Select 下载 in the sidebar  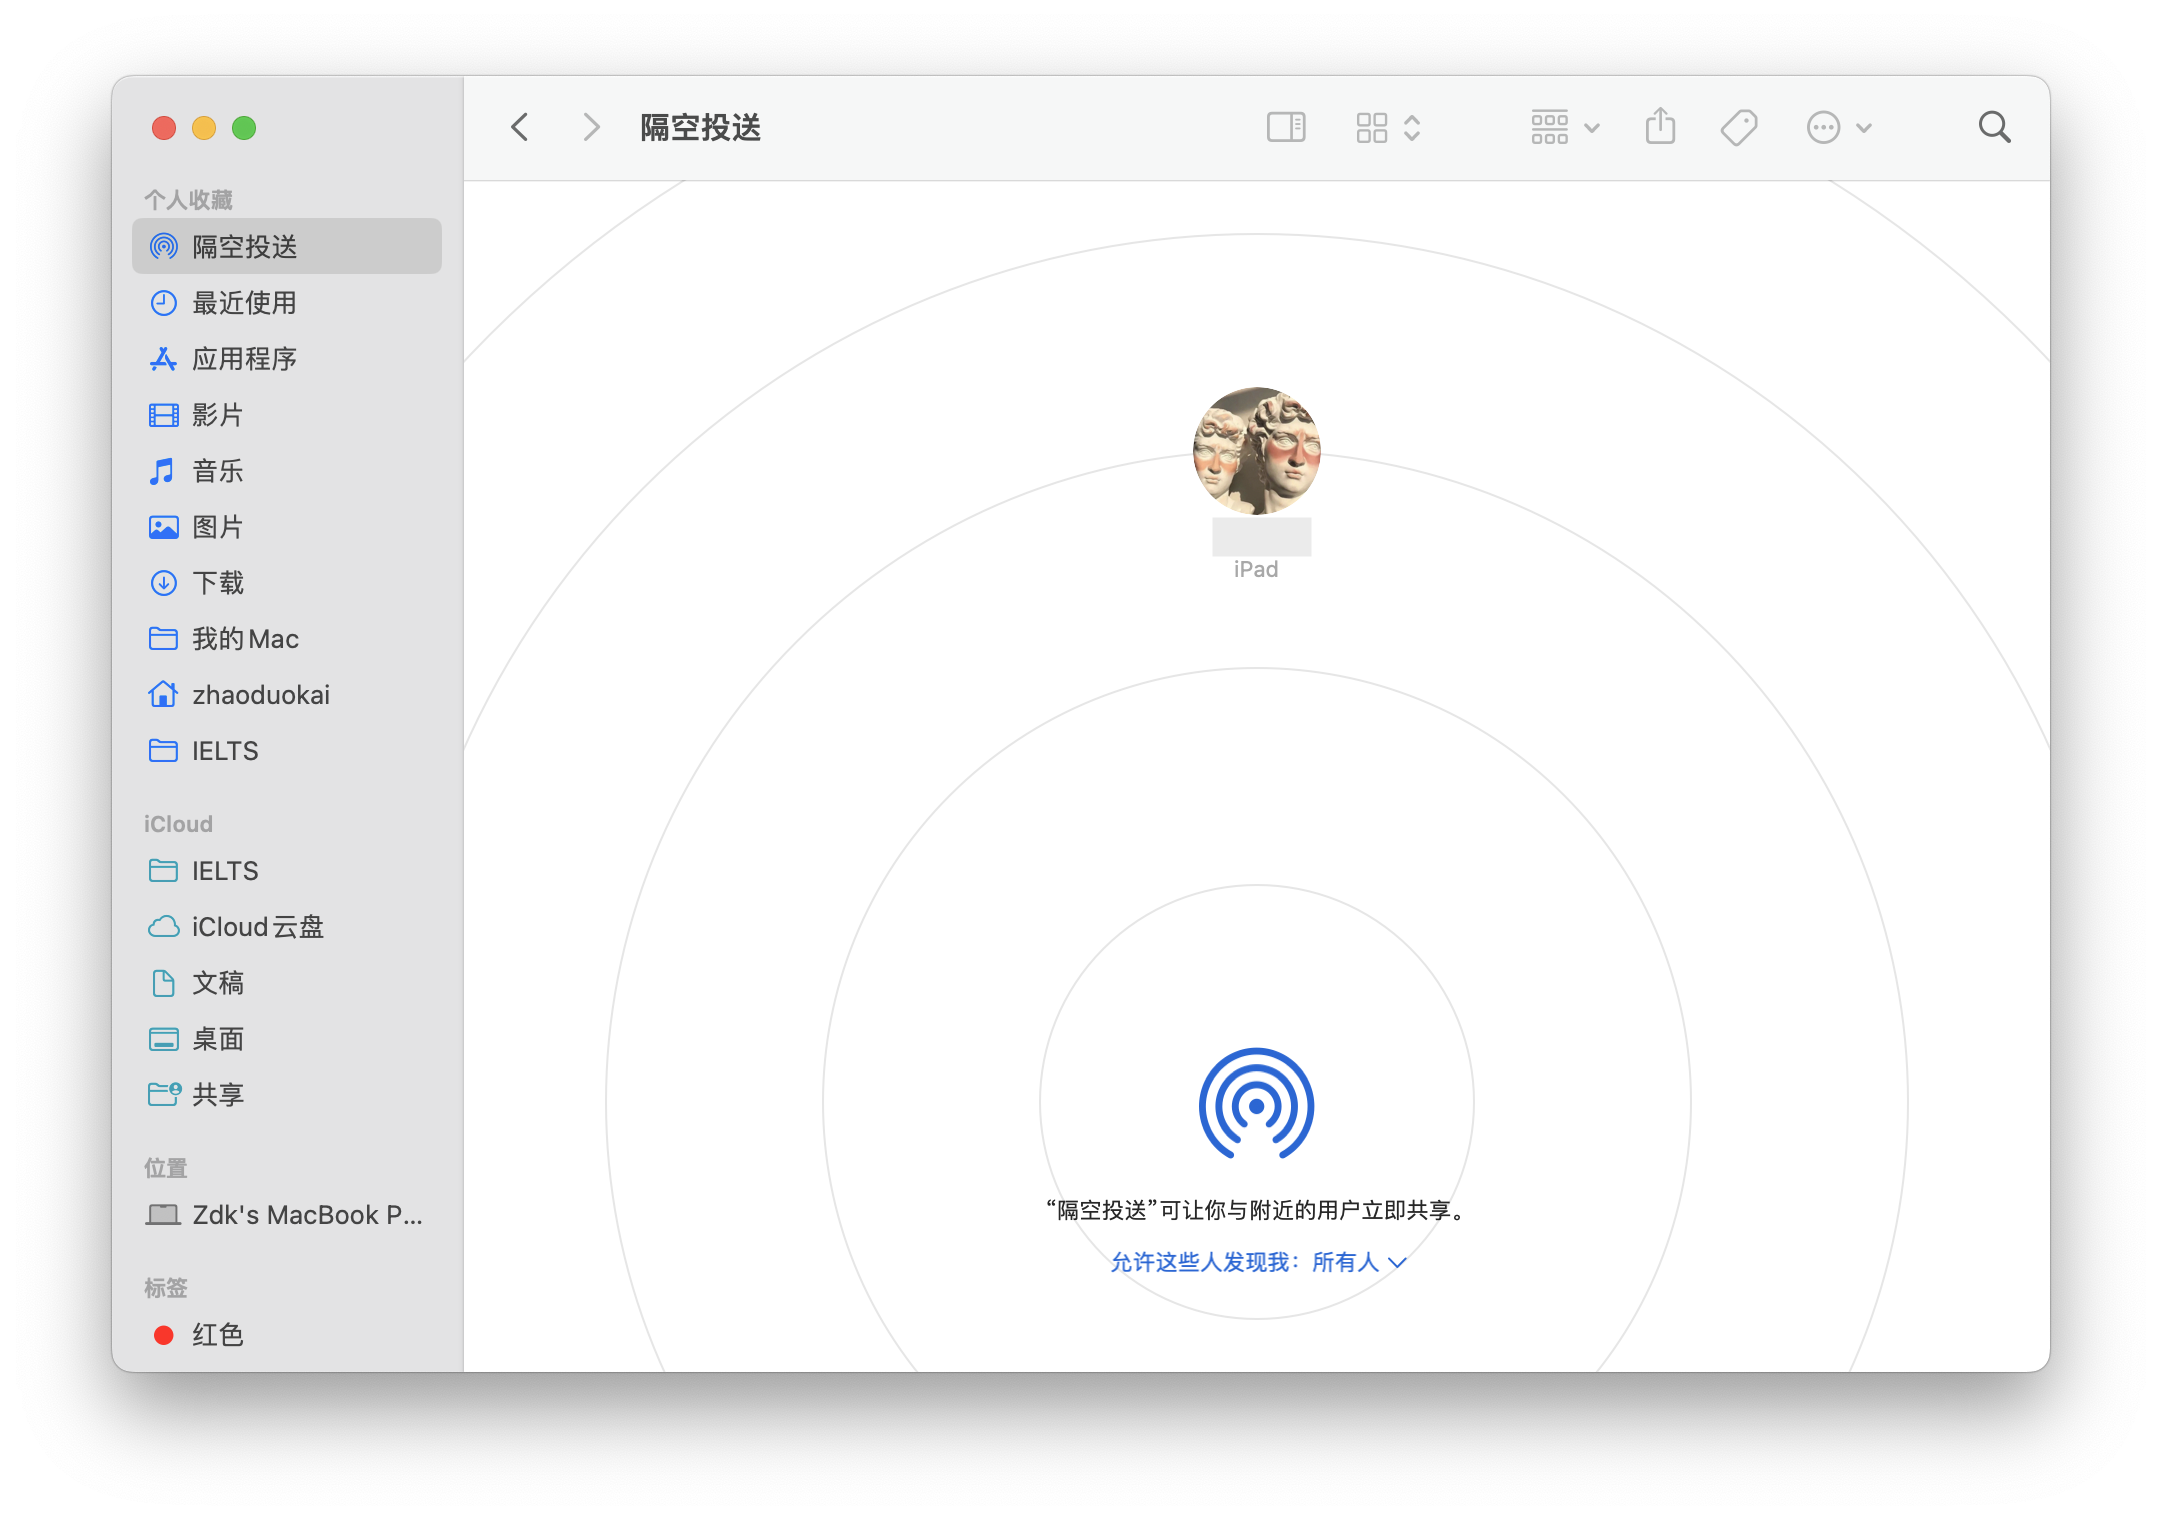(x=218, y=583)
